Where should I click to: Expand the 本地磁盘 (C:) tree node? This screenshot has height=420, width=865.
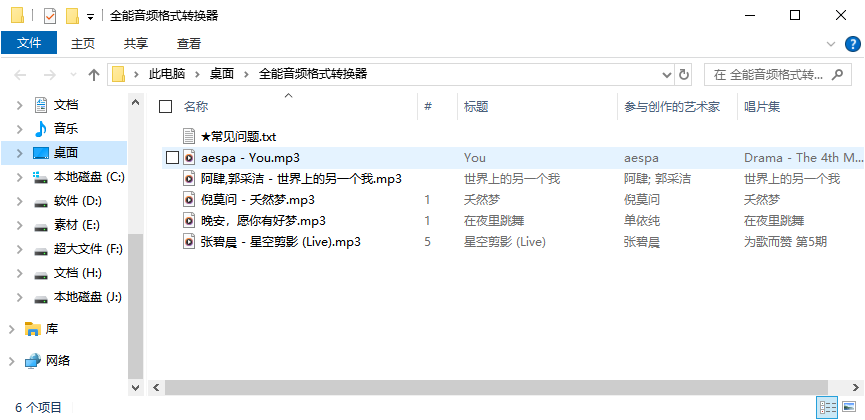[20, 177]
